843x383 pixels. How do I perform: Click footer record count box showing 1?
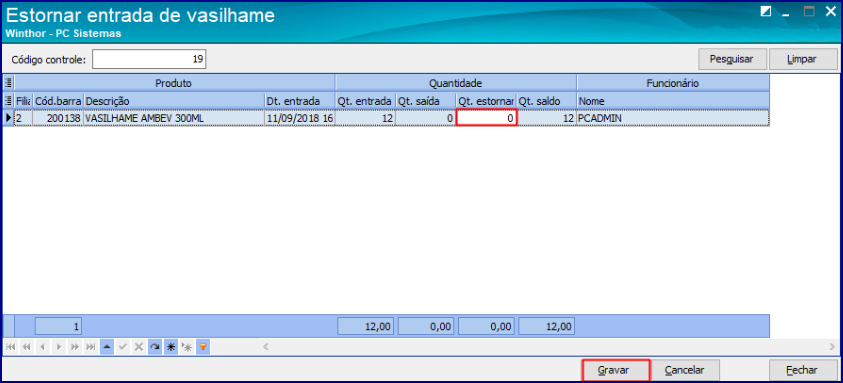(x=59, y=326)
